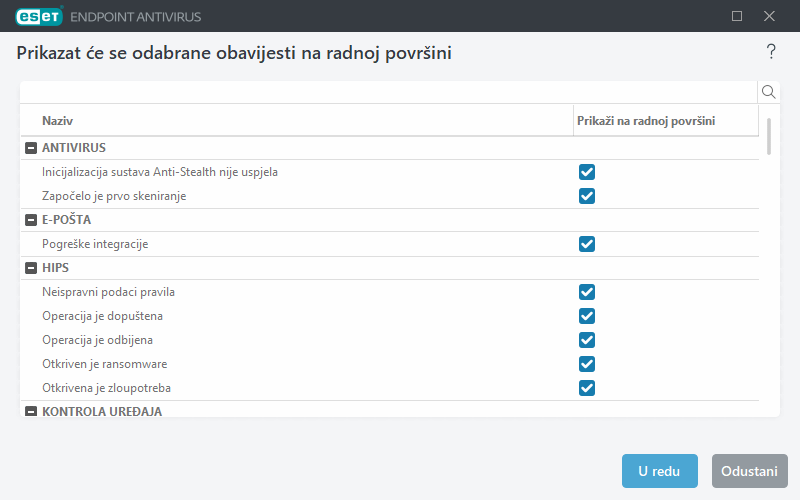Uncheck Operacija je odbijena checkbox
The width and height of the screenshot is (800, 500).
pyautogui.click(x=587, y=340)
